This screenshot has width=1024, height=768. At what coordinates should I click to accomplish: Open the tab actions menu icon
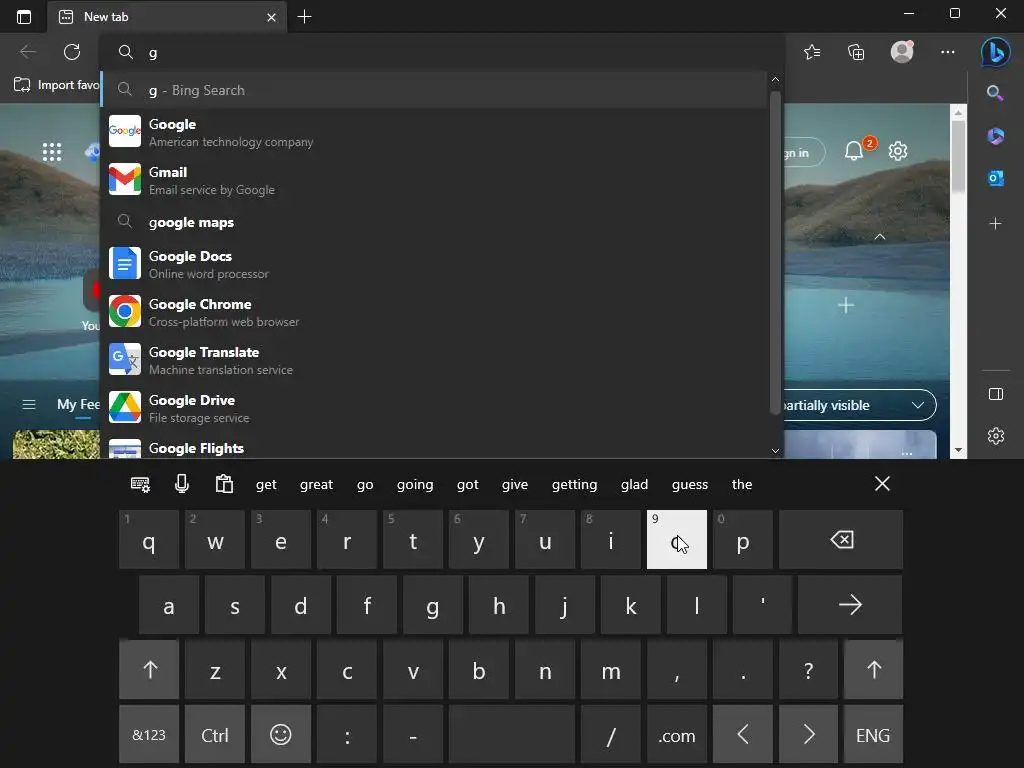coord(24,17)
